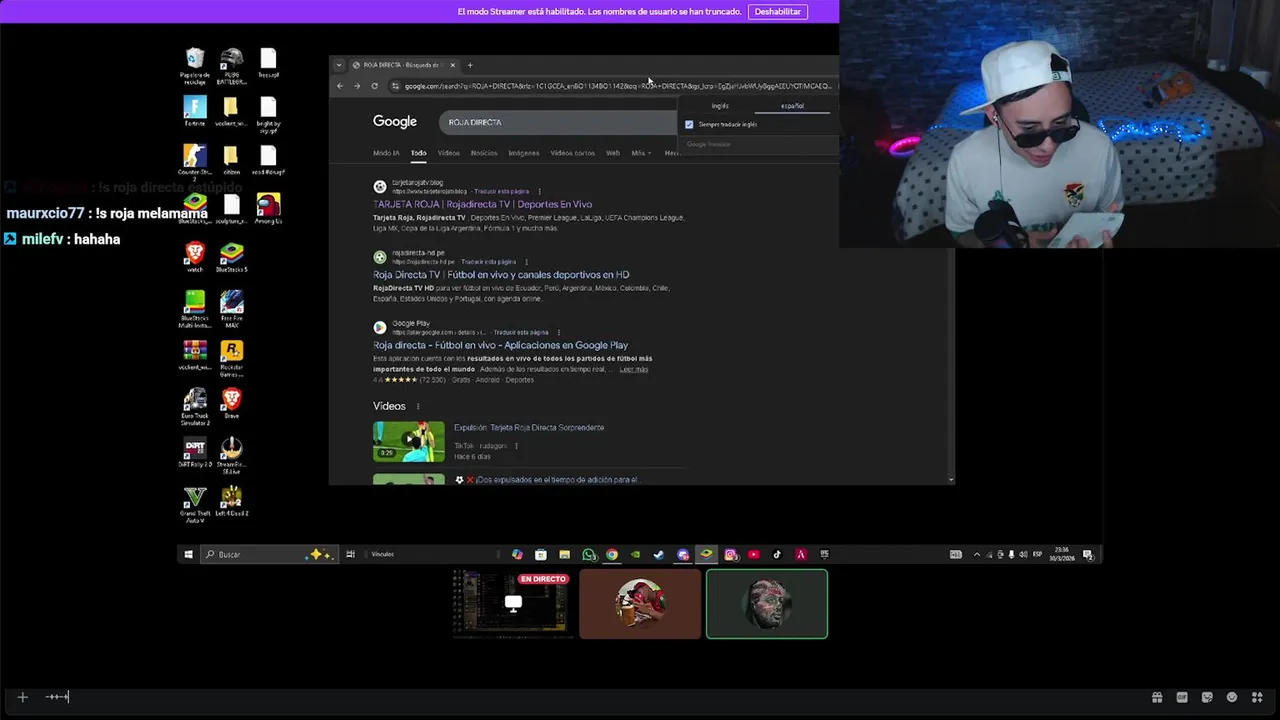This screenshot has width=1280, height=720.
Task: Open the Papelera de reciclaje desktop icon
Action: point(195,64)
